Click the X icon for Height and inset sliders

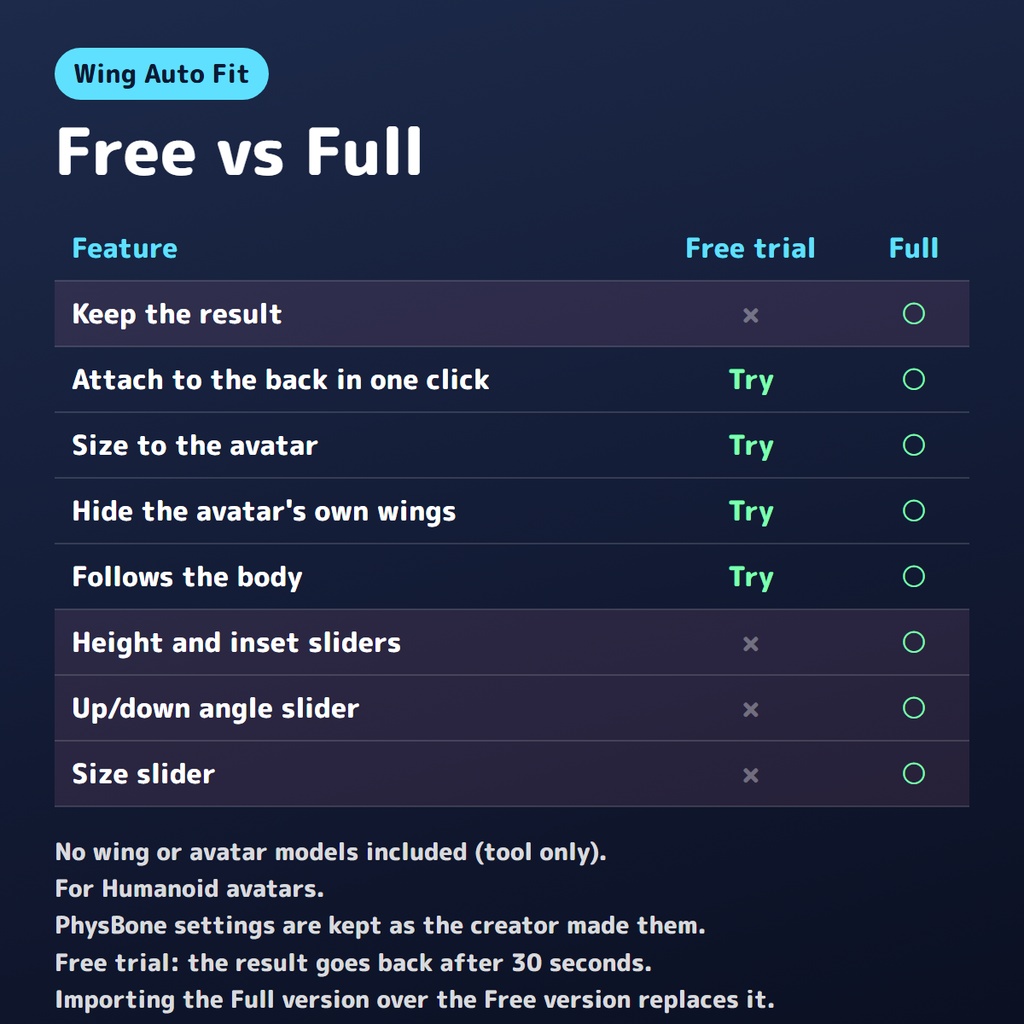pos(750,644)
